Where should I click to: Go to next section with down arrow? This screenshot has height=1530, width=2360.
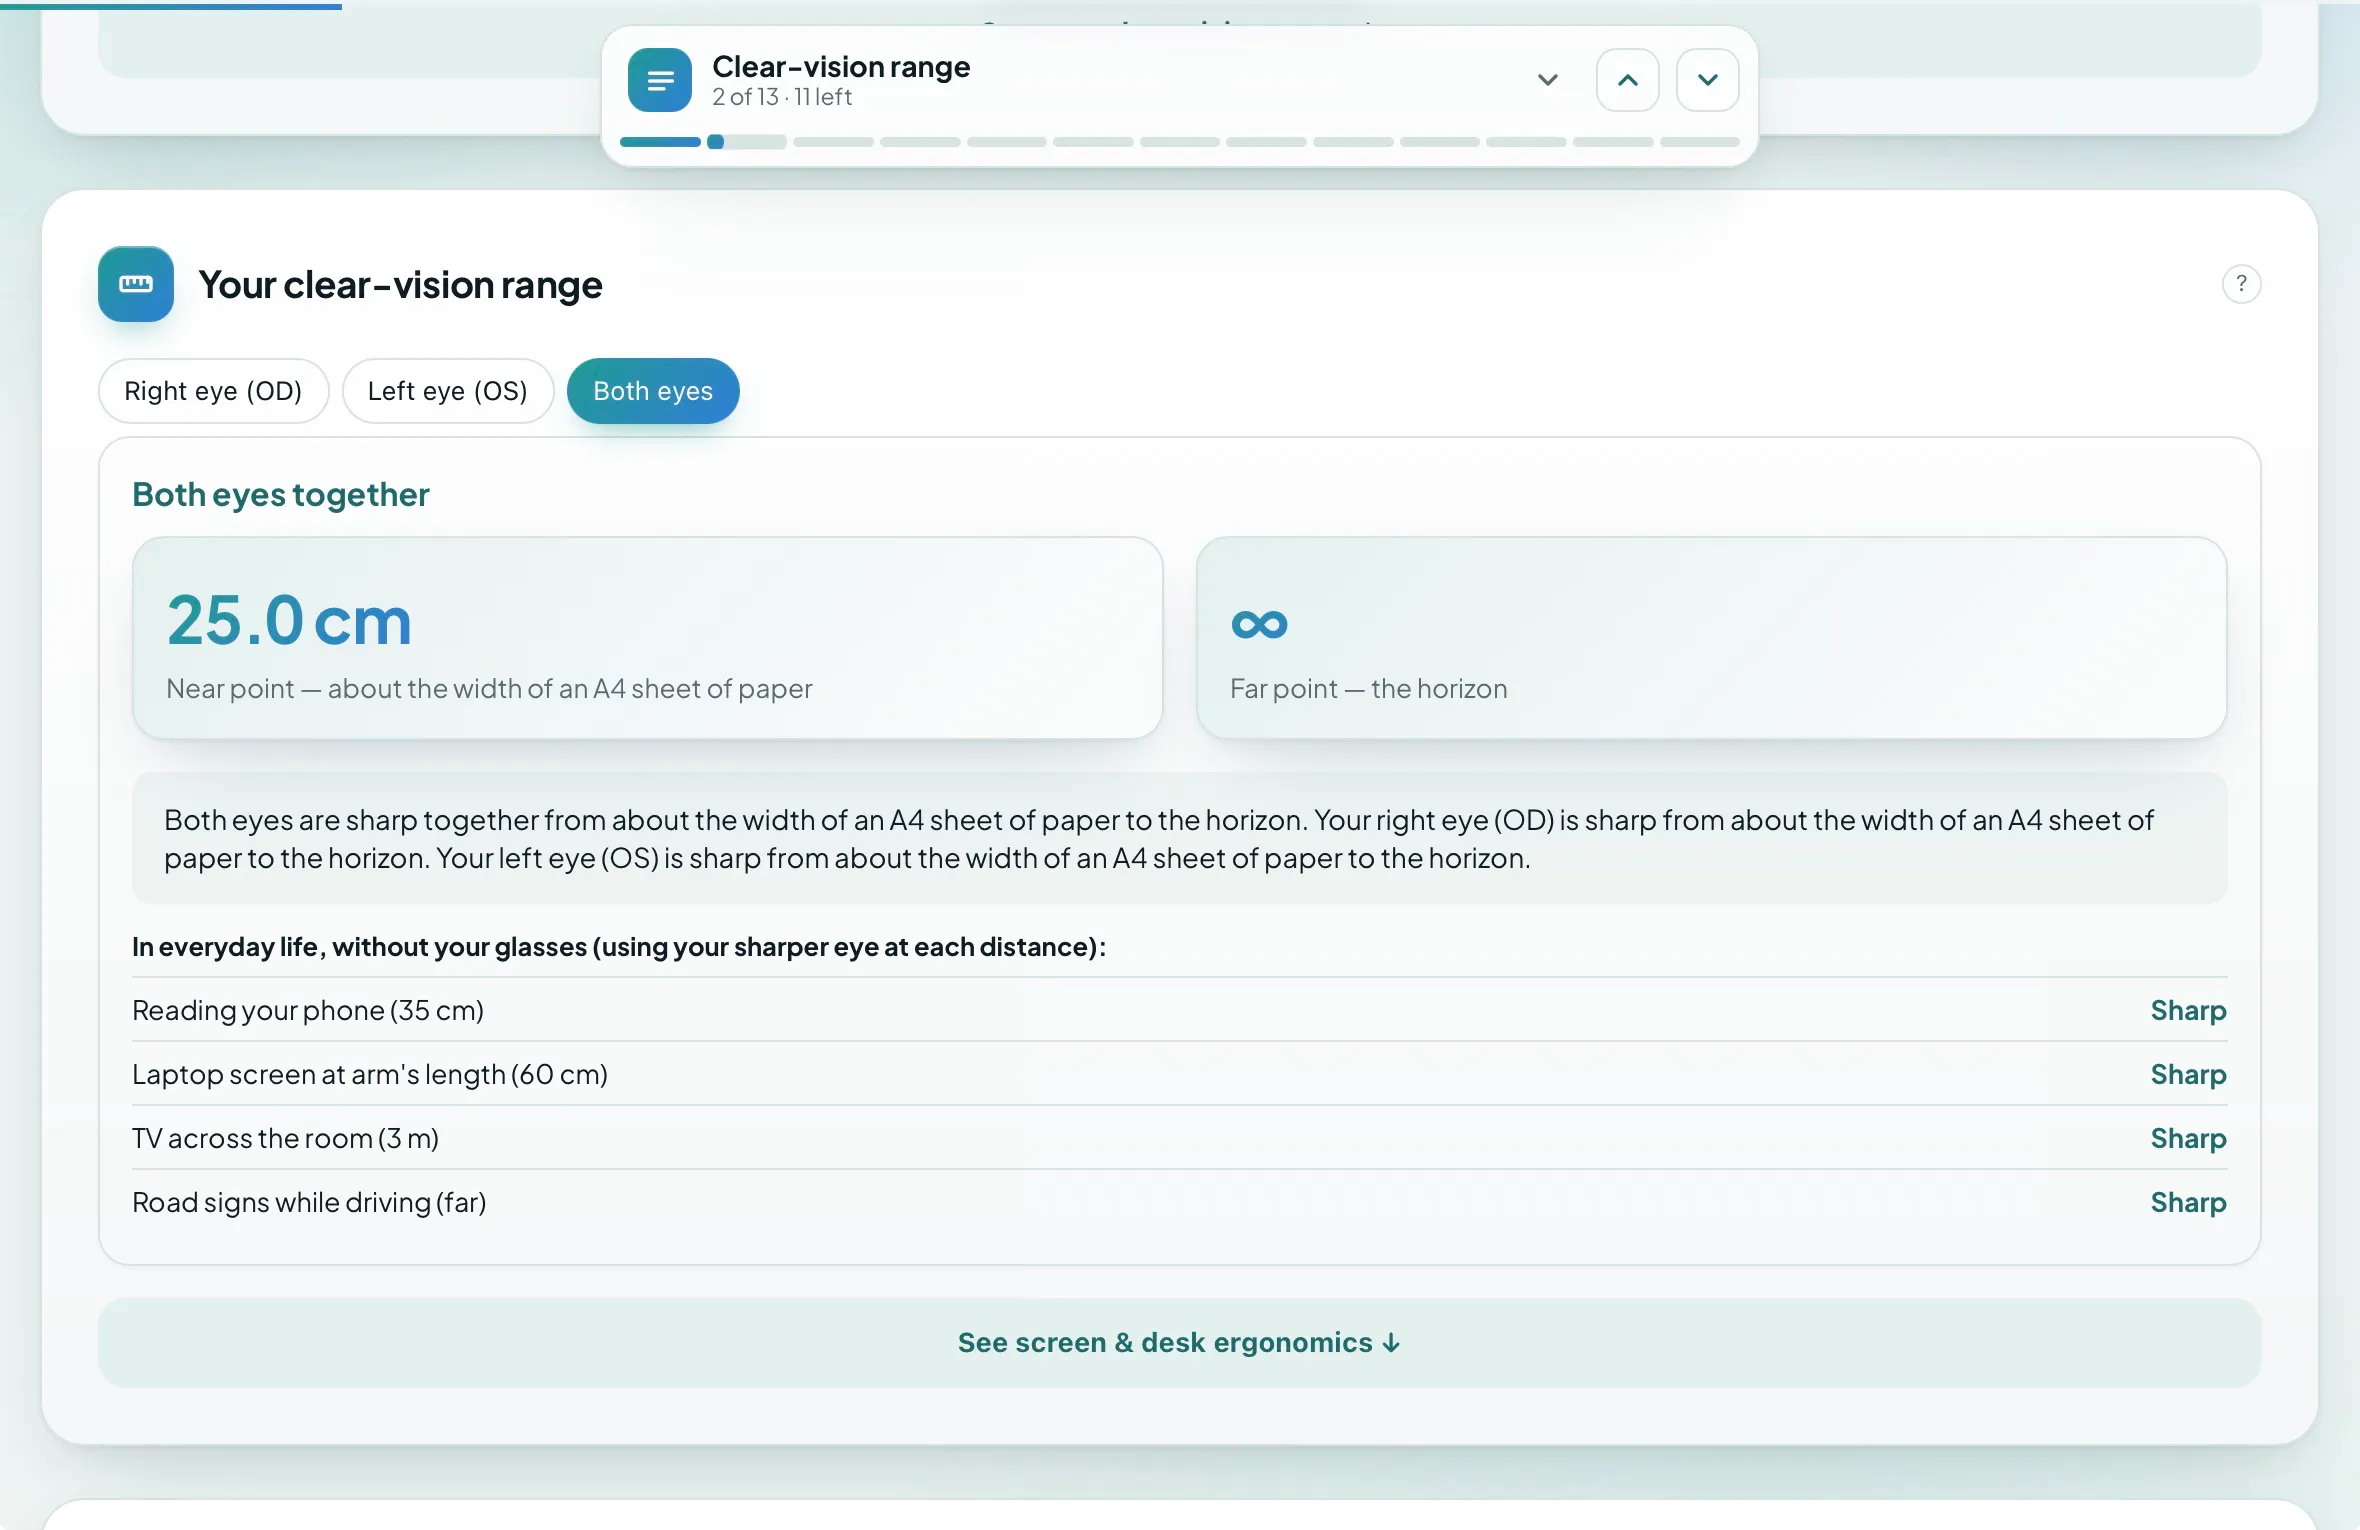tap(1707, 80)
